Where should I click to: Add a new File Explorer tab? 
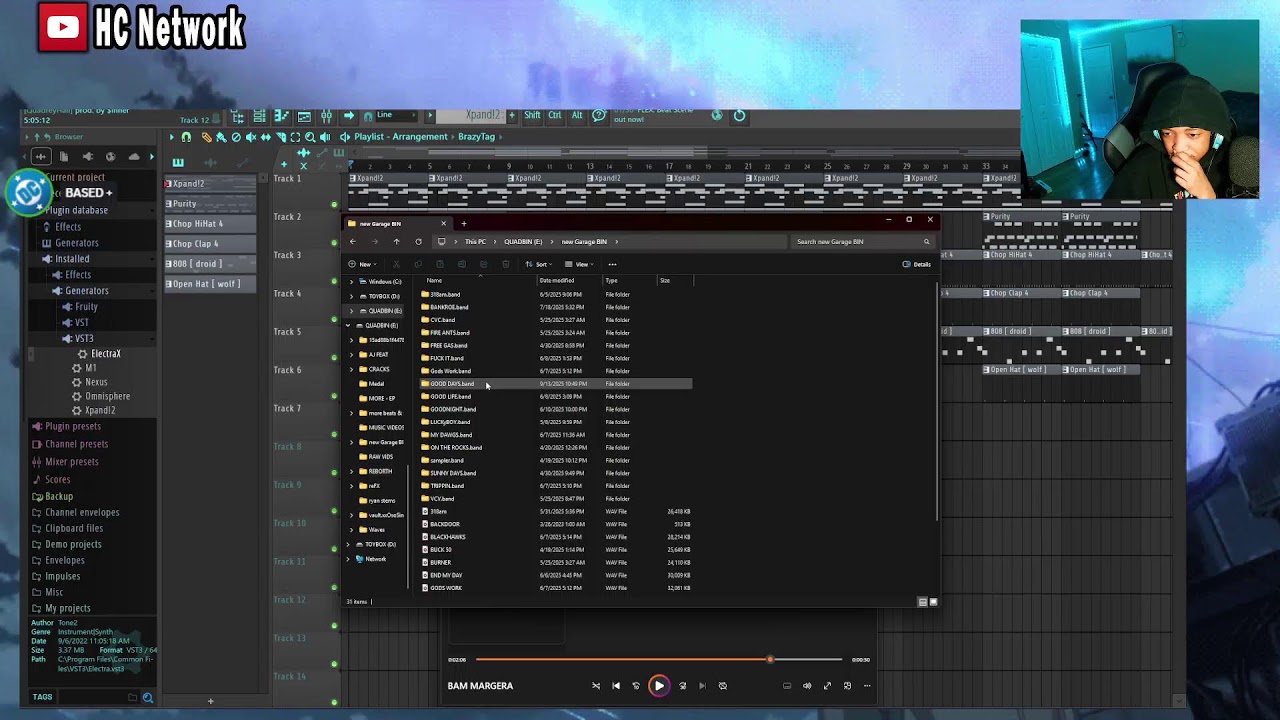pos(464,223)
